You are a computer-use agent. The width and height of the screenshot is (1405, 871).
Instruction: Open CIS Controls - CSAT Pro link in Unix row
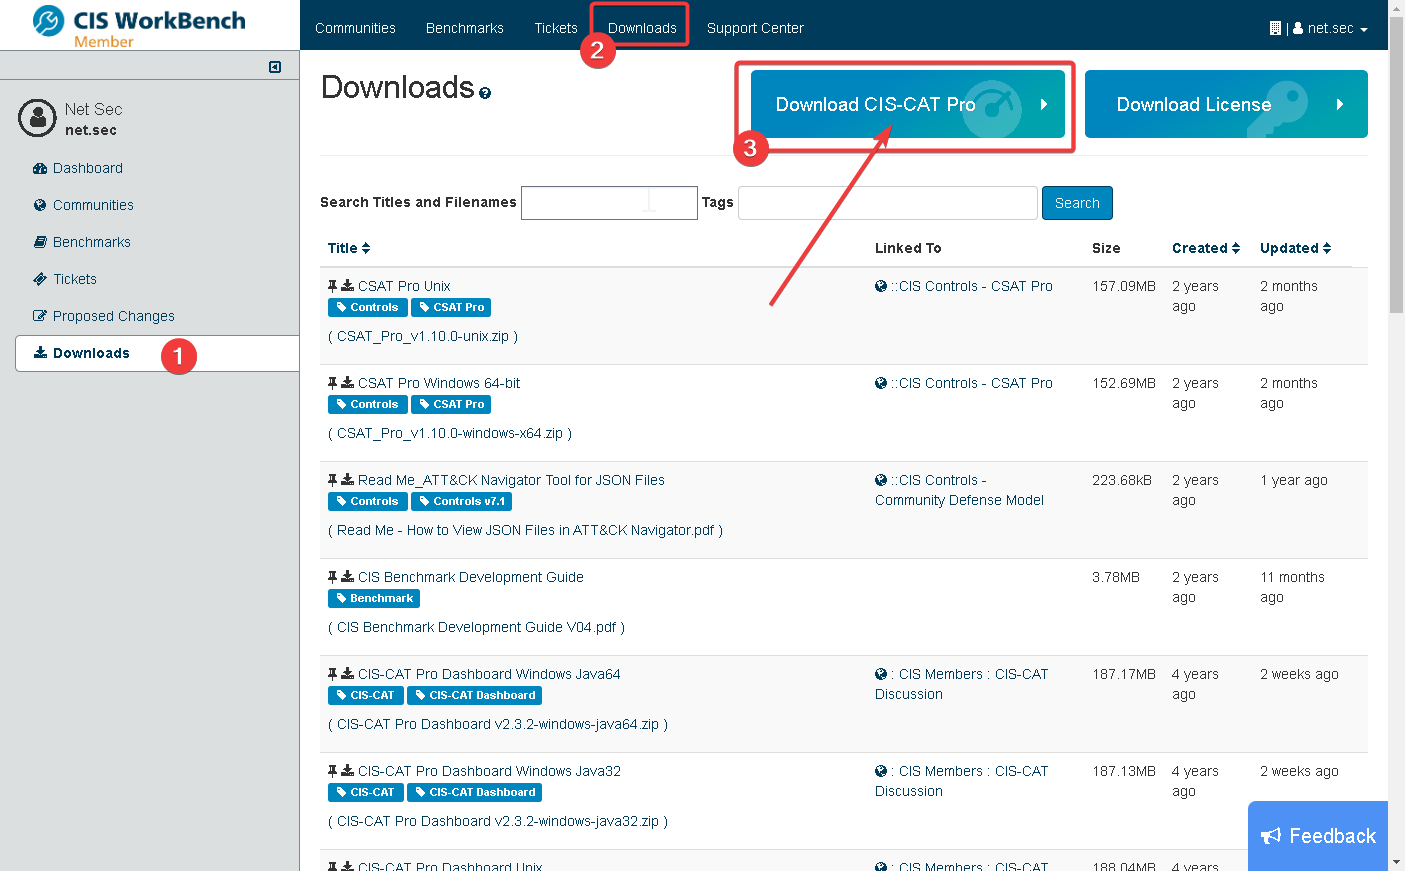click(971, 286)
